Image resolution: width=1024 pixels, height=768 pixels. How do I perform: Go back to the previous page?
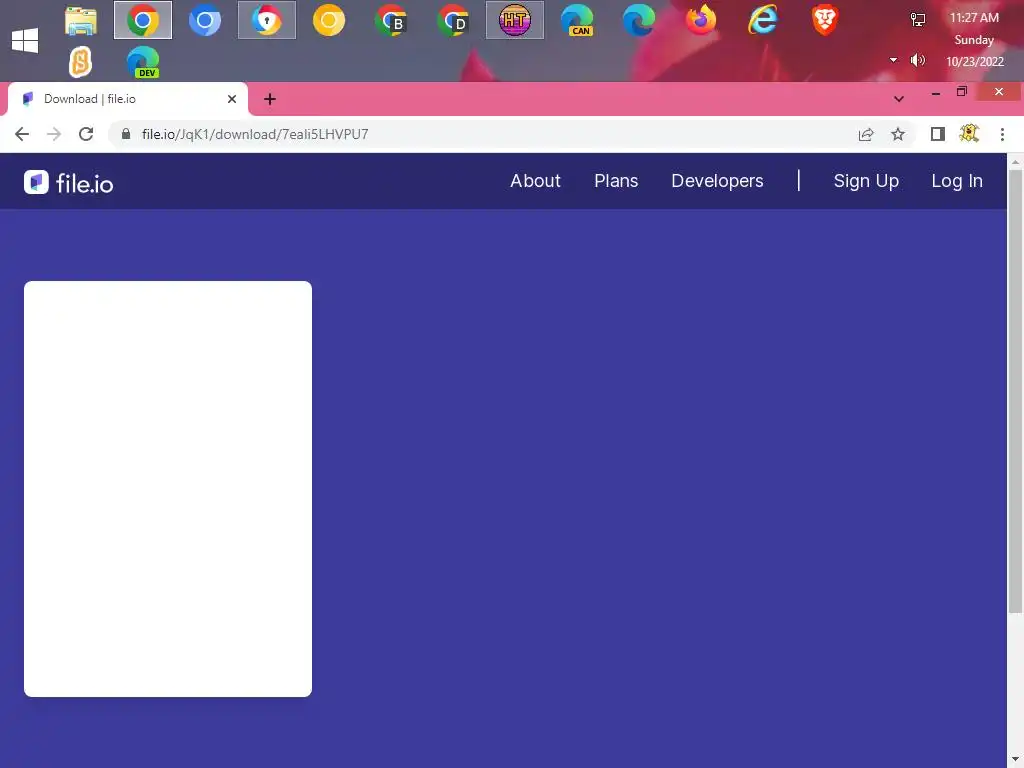(x=22, y=134)
